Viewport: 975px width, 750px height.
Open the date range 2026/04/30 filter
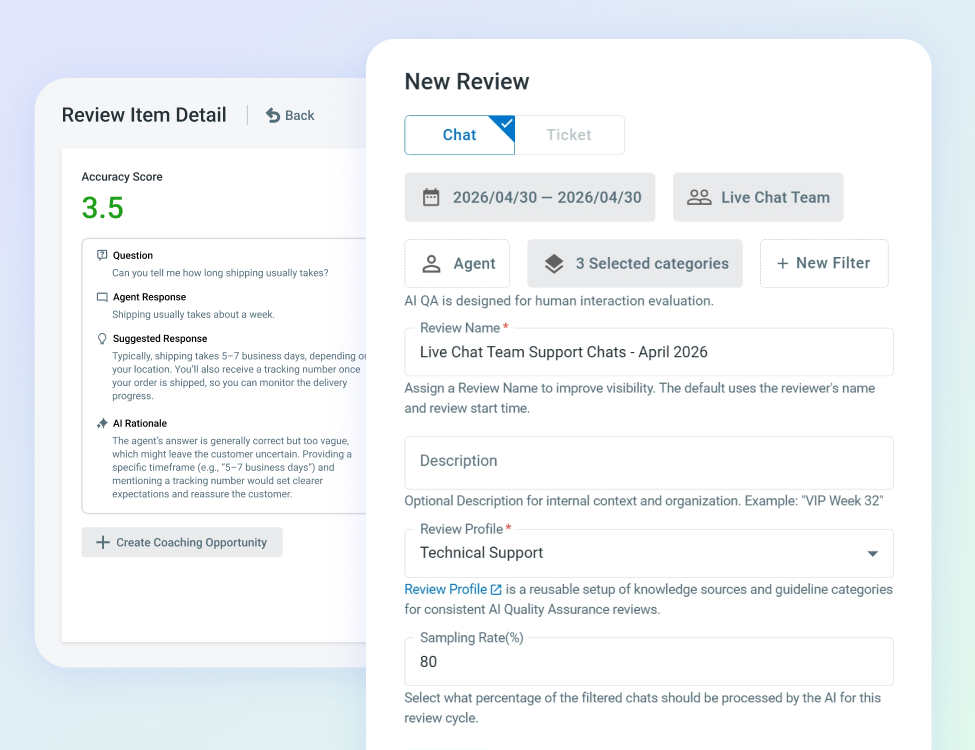tap(530, 197)
